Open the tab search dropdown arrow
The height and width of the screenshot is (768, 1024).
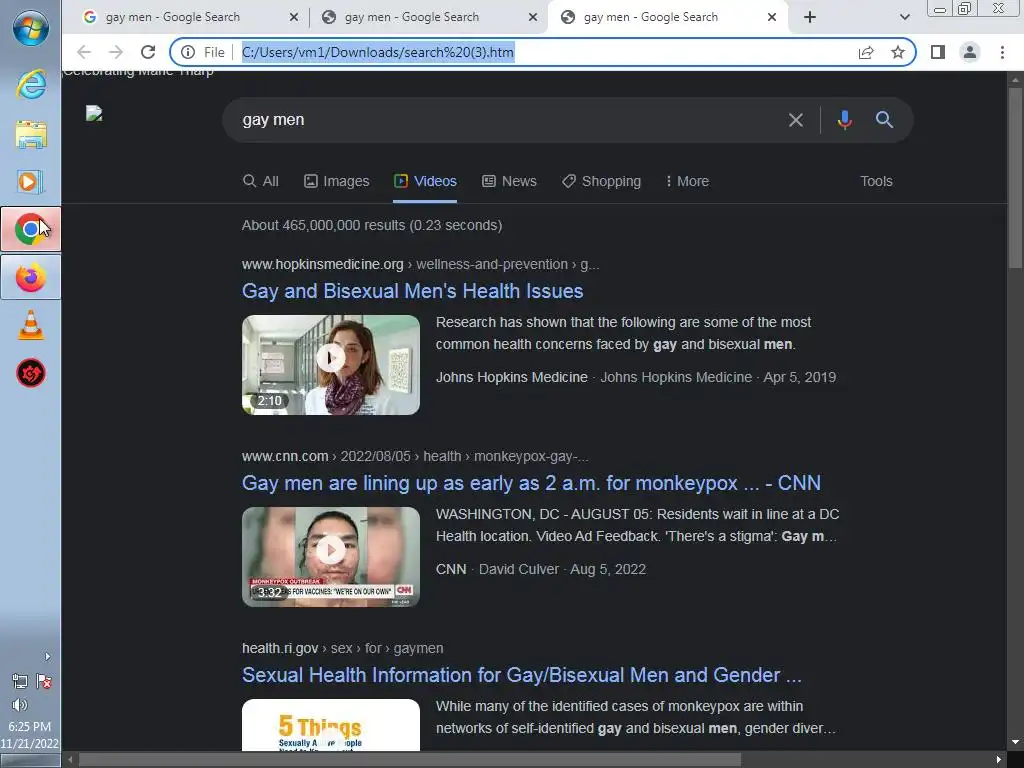(x=904, y=18)
